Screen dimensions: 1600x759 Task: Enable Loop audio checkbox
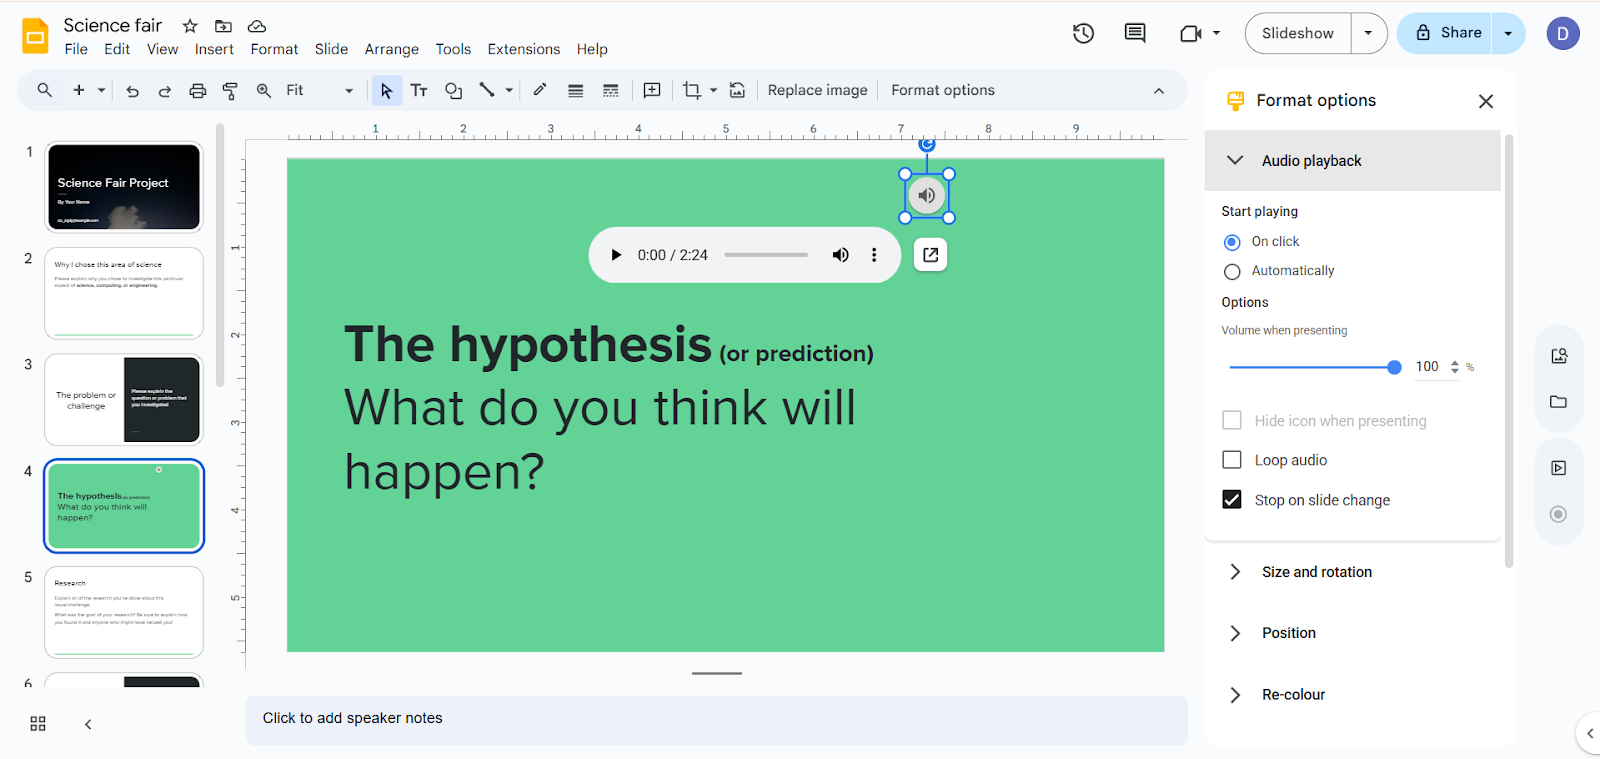[x=1232, y=460]
